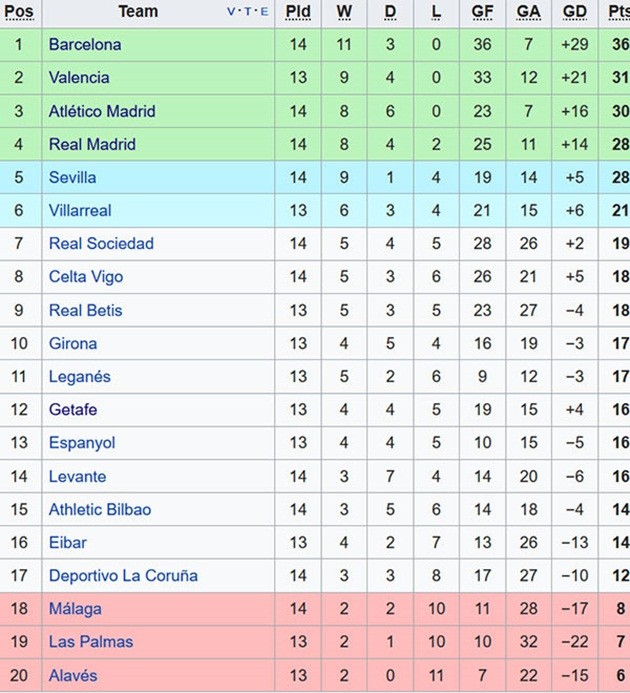Image resolution: width=630 pixels, height=693 pixels.
Task: Click the Girona link
Action: coord(73,343)
